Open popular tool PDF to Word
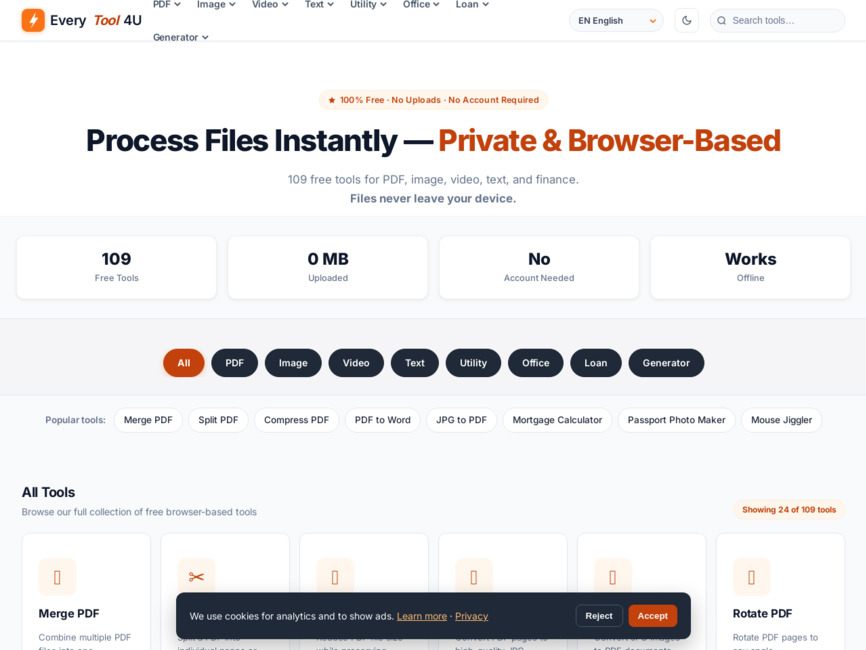866x650 pixels. pyautogui.click(x=383, y=420)
